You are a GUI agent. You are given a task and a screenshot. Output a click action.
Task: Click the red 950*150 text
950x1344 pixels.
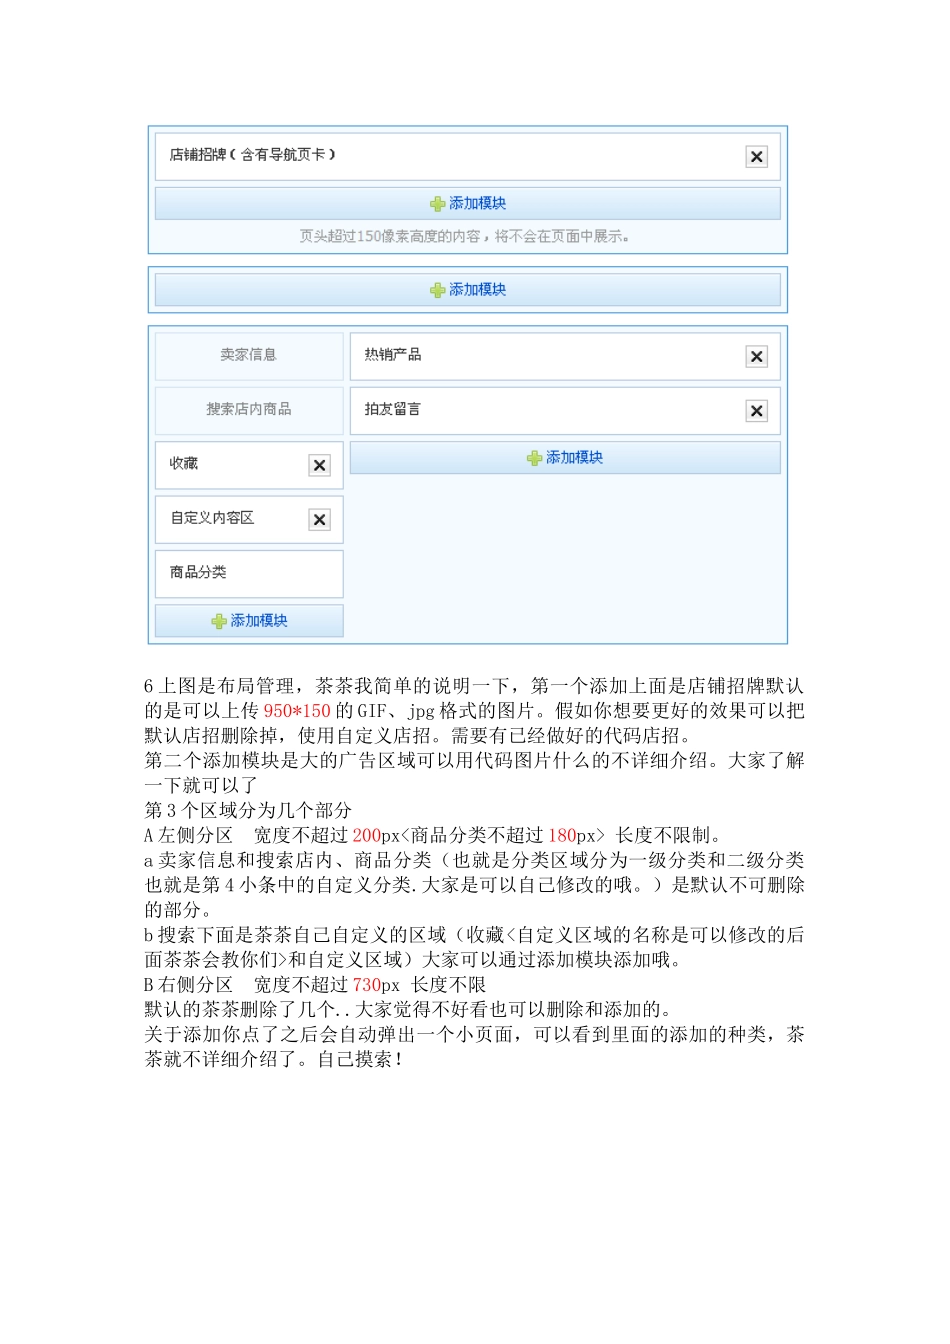(x=297, y=711)
